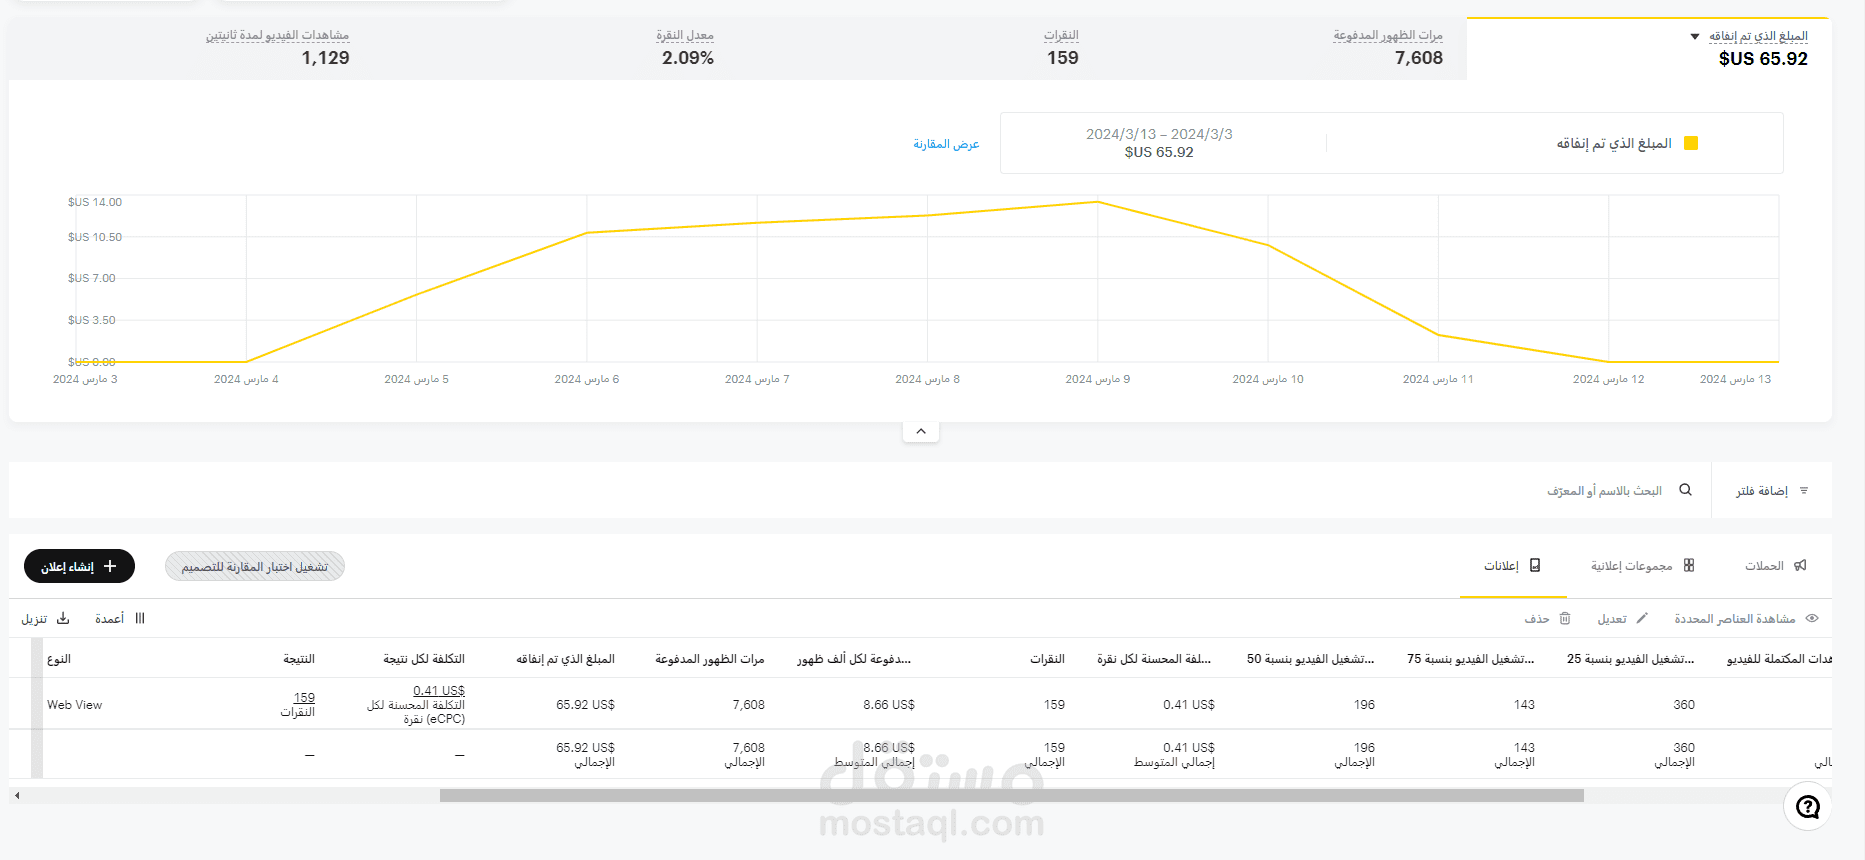Image resolution: width=1865 pixels, height=860 pixels.
Task: Click the تشغيل اختبار المقارنة للتصميم button
Action: click(x=254, y=567)
